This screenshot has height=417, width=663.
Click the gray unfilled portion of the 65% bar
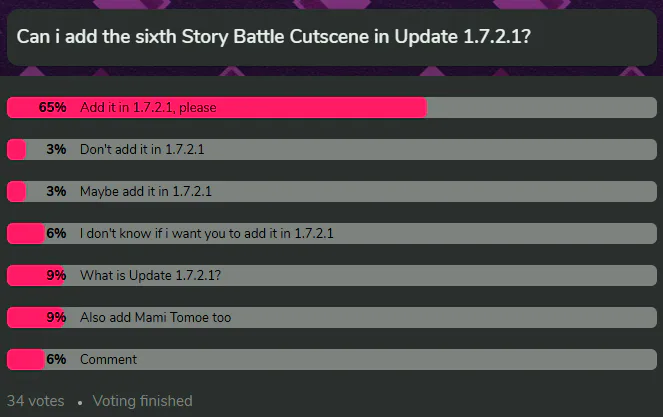click(x=542, y=107)
